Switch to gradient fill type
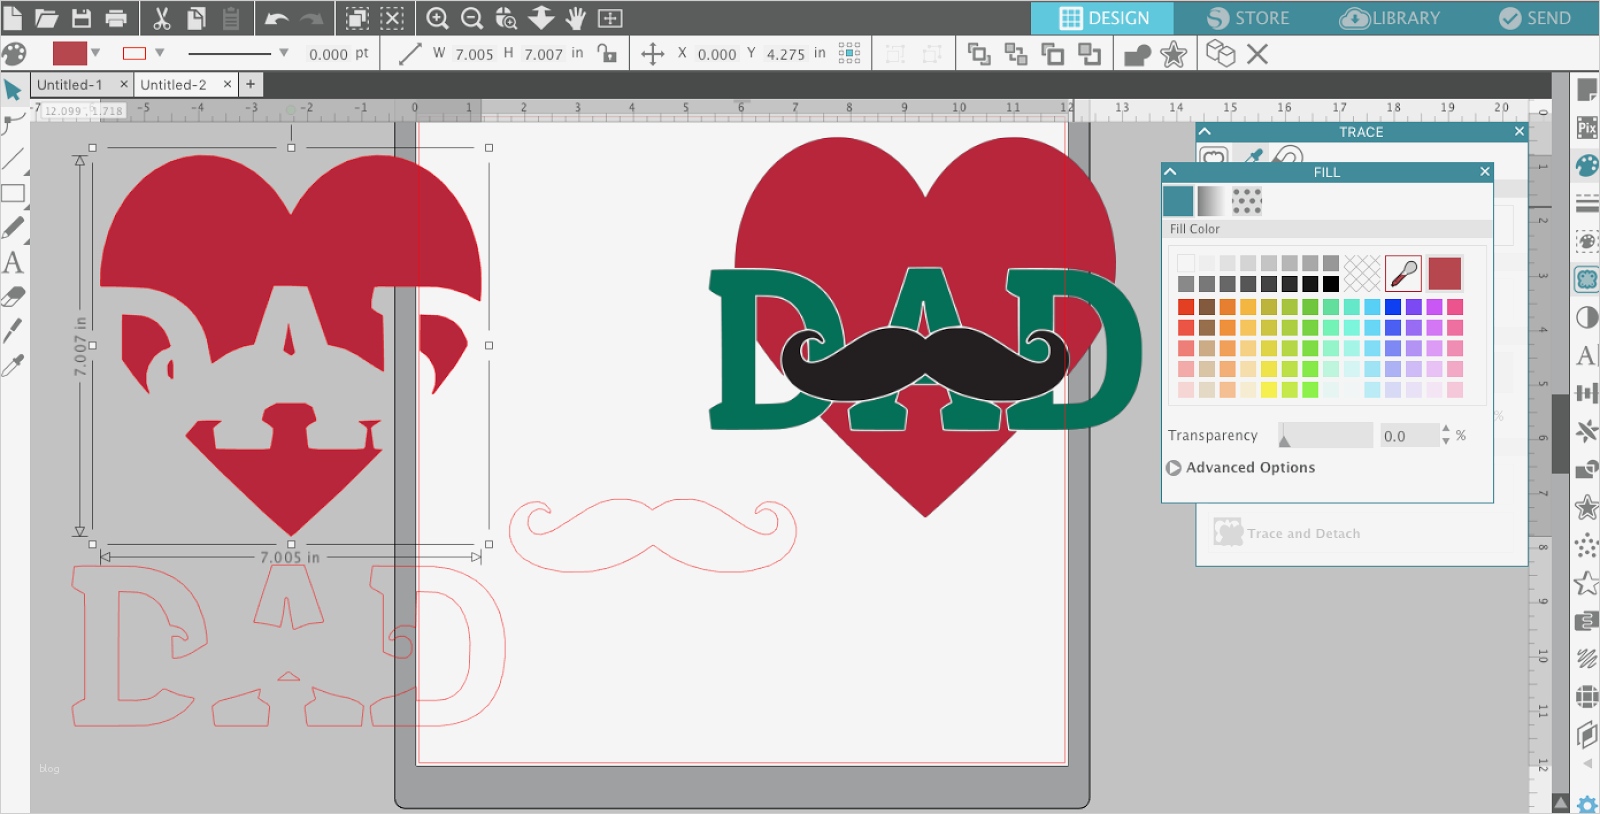Screen dimensions: 1600x814 pyautogui.click(x=1211, y=201)
